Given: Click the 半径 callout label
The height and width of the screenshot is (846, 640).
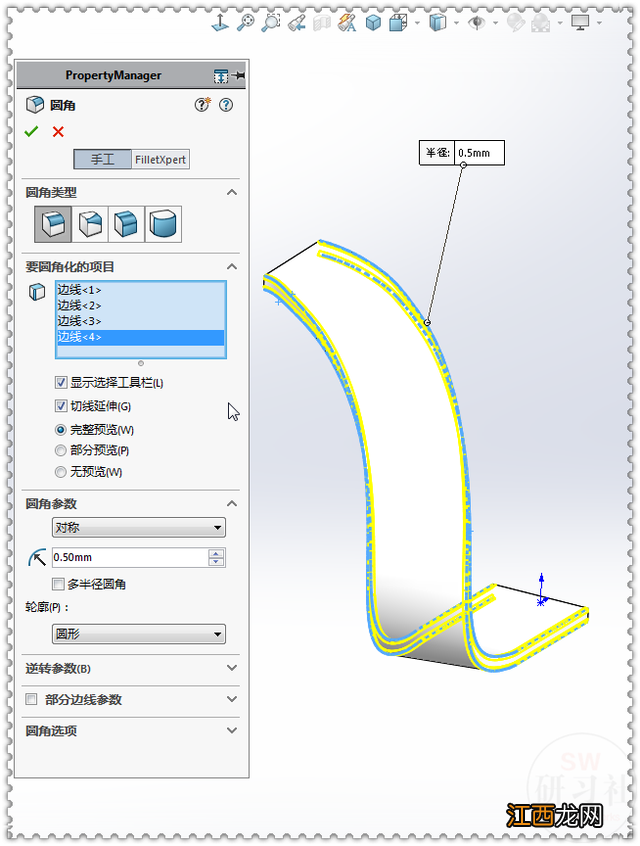Looking at the screenshot, I should coord(437,153).
